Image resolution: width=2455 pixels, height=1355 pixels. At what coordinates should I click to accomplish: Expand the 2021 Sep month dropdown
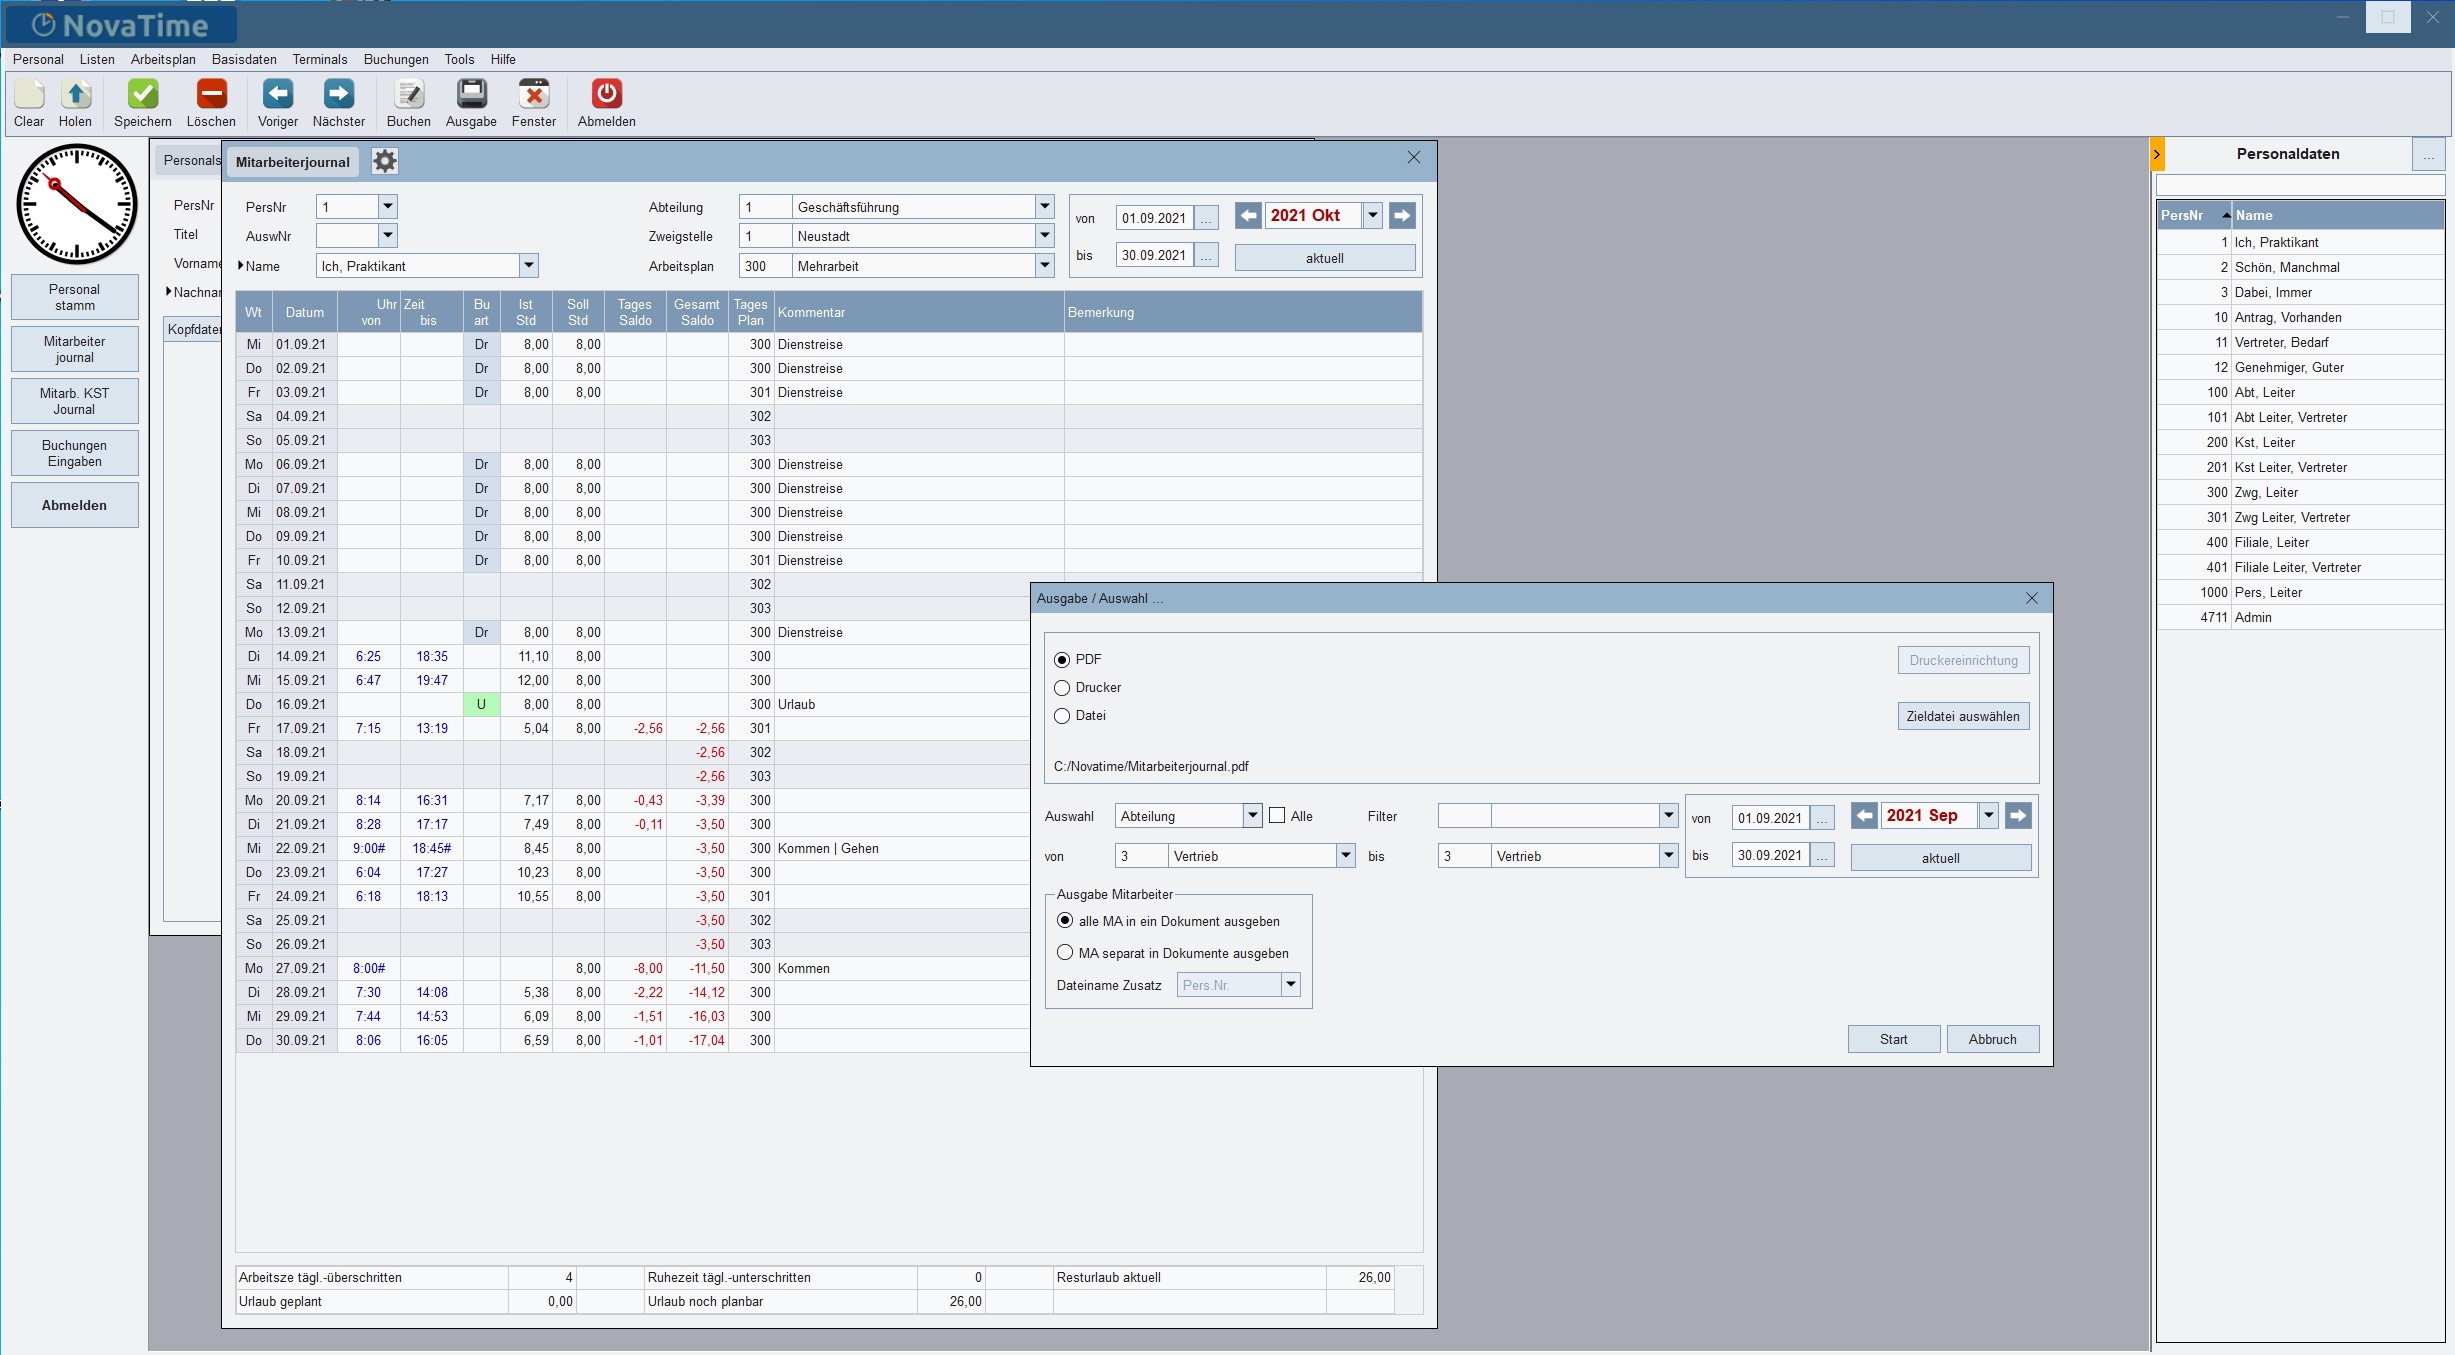pyautogui.click(x=1989, y=816)
